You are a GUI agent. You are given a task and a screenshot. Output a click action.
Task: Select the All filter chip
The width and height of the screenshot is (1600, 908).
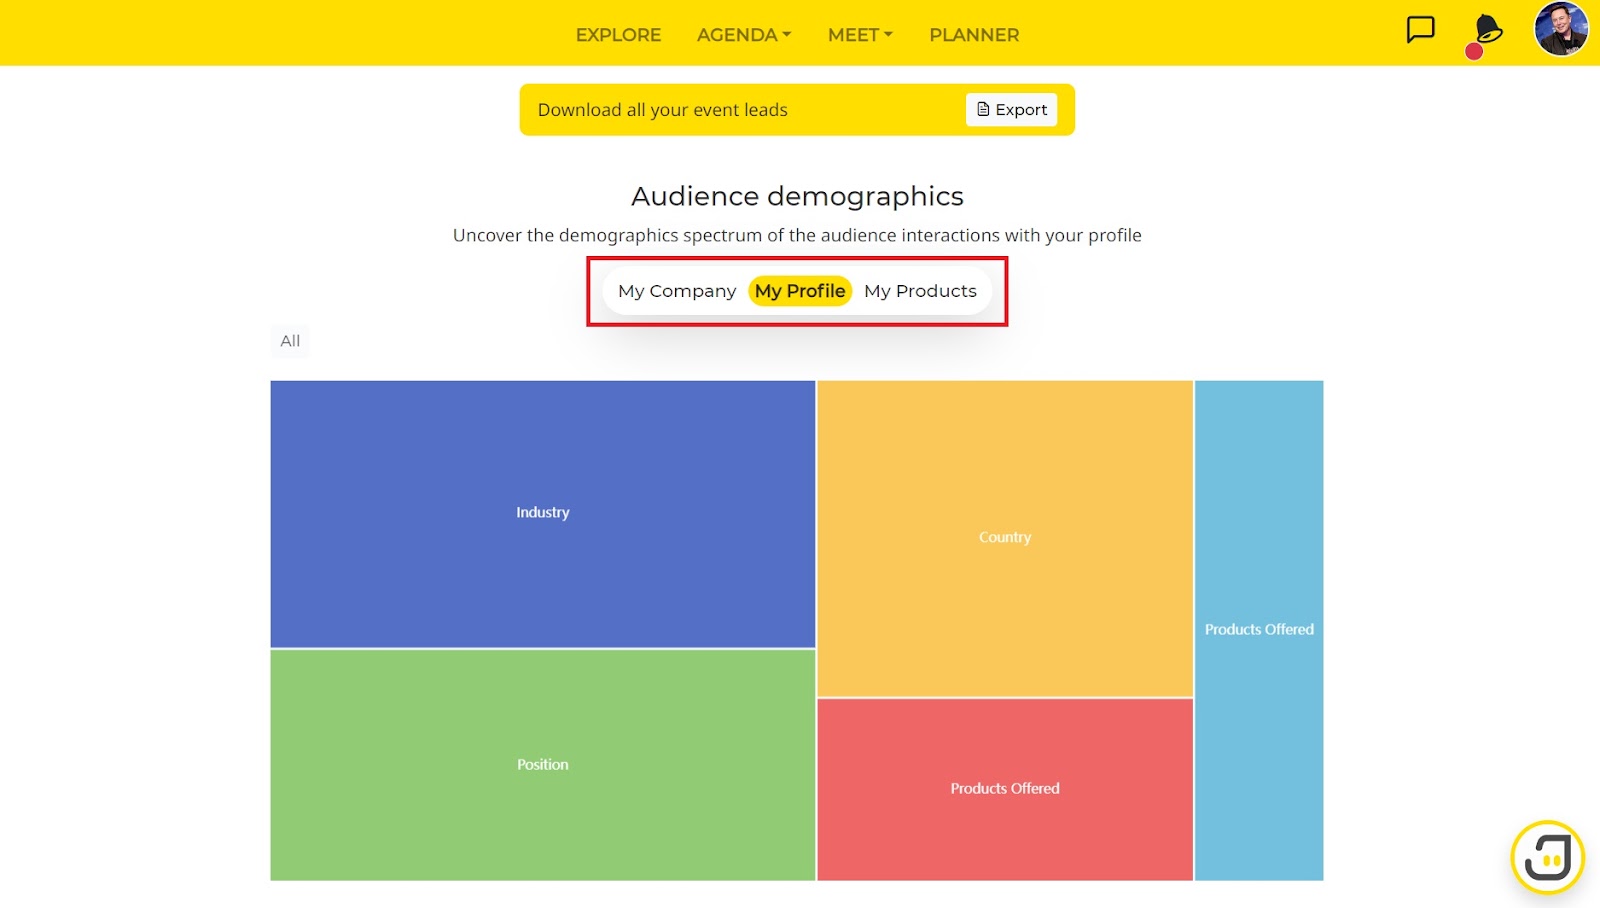click(x=290, y=341)
